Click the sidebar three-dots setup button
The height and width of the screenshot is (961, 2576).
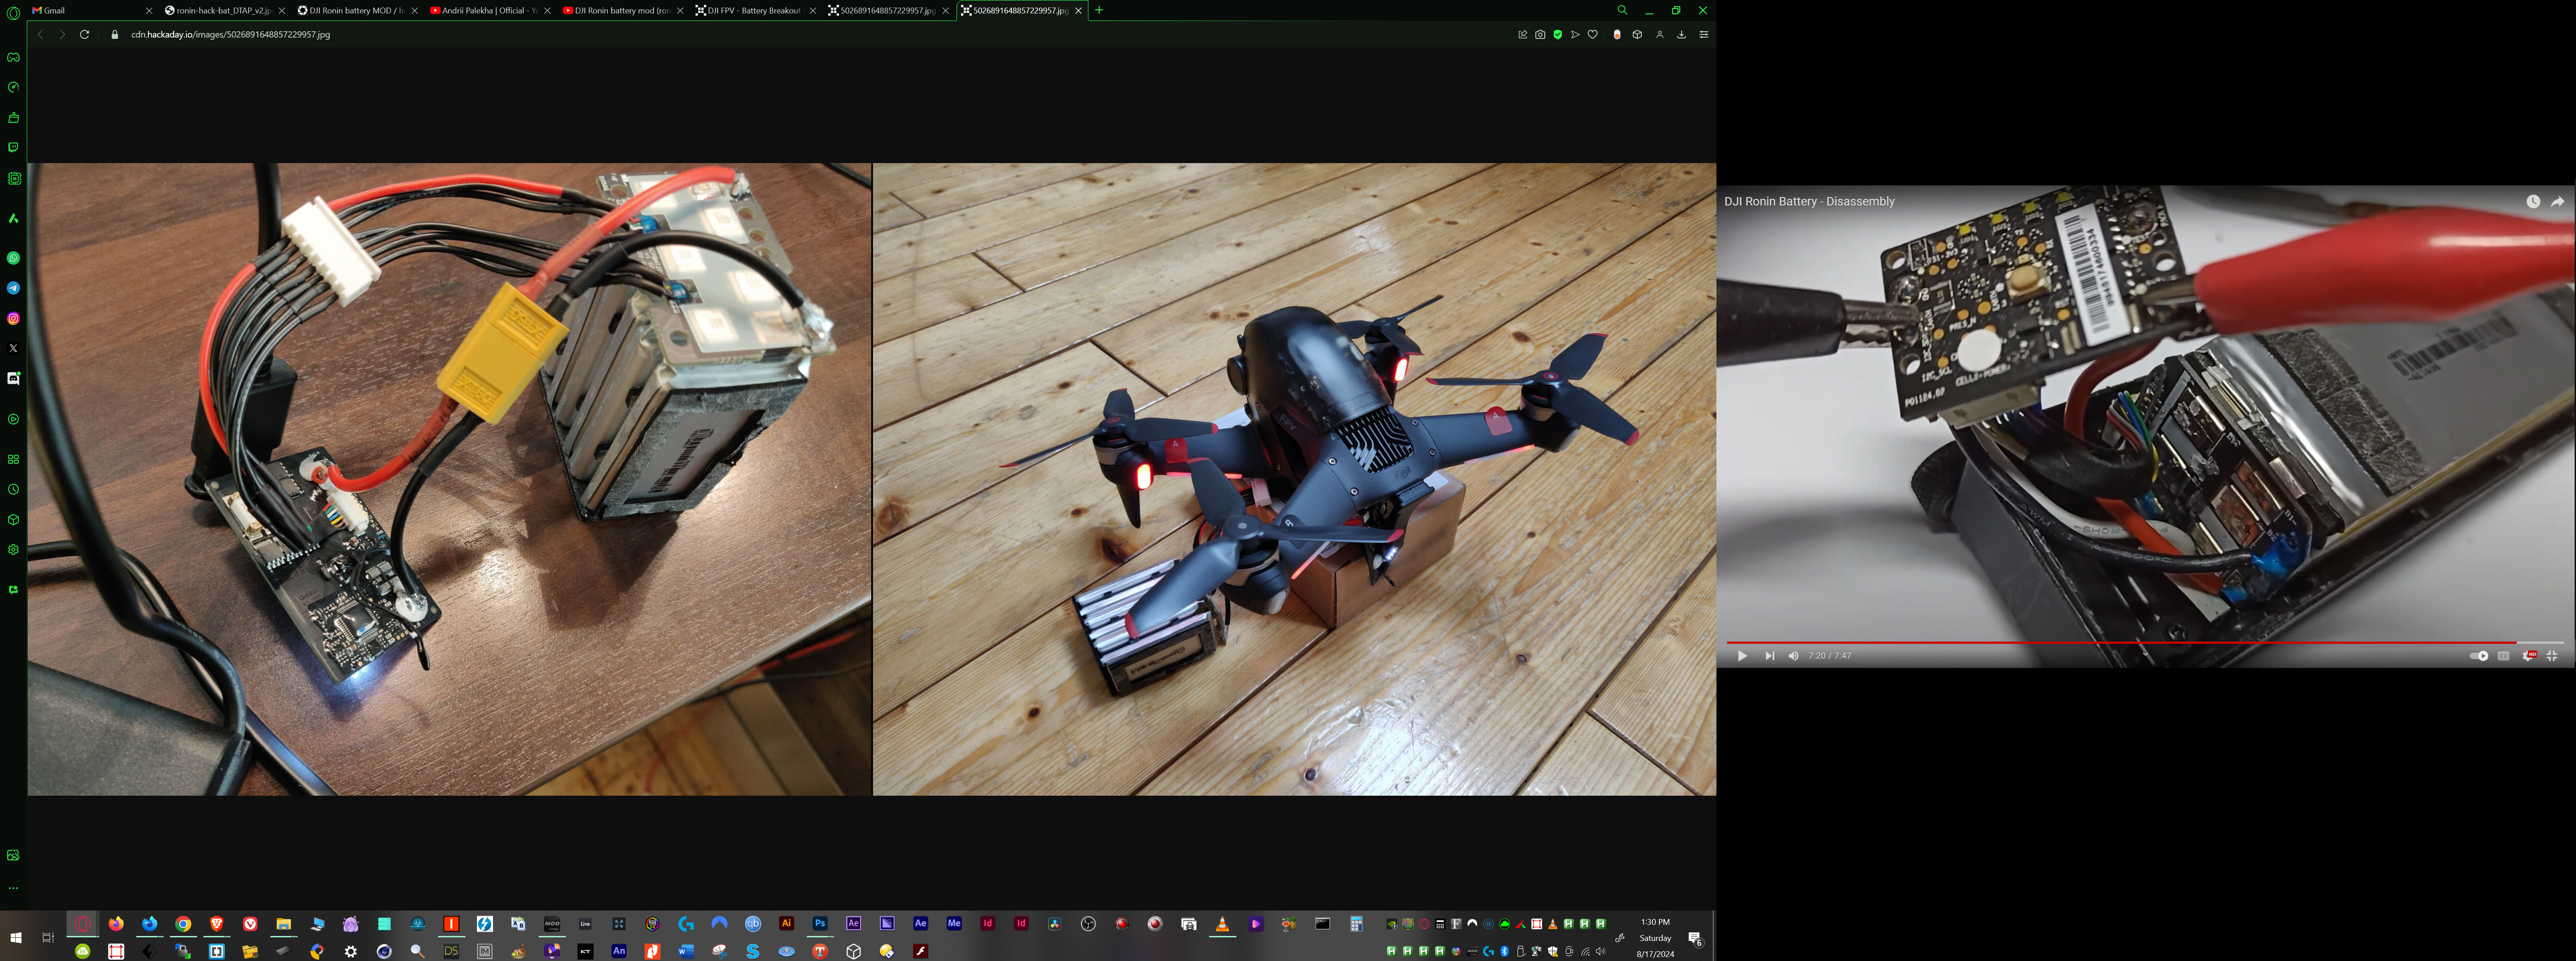pos(13,888)
